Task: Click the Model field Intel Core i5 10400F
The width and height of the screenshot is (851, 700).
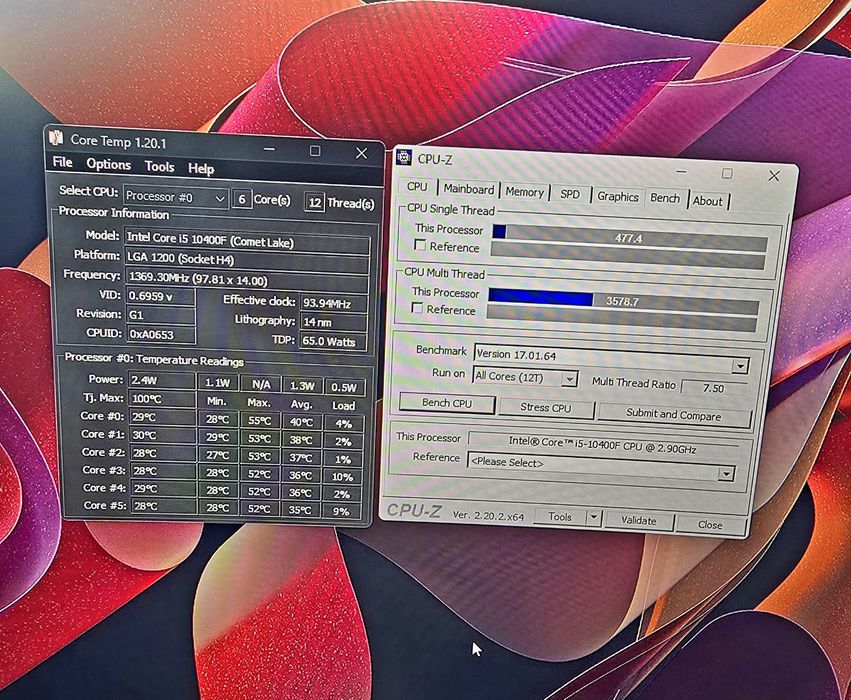Action: coord(247,240)
